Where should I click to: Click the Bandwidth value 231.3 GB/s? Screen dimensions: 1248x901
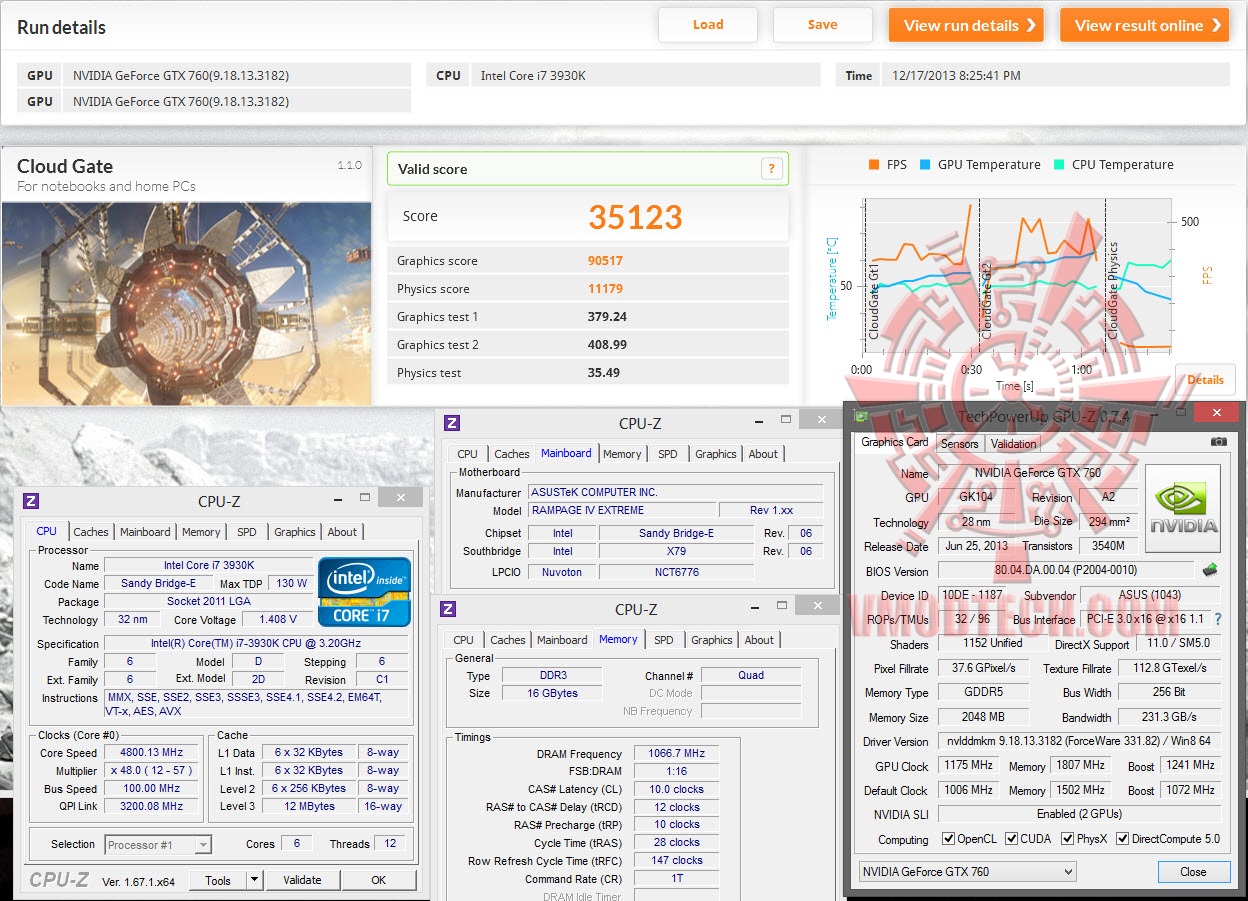click(1169, 717)
